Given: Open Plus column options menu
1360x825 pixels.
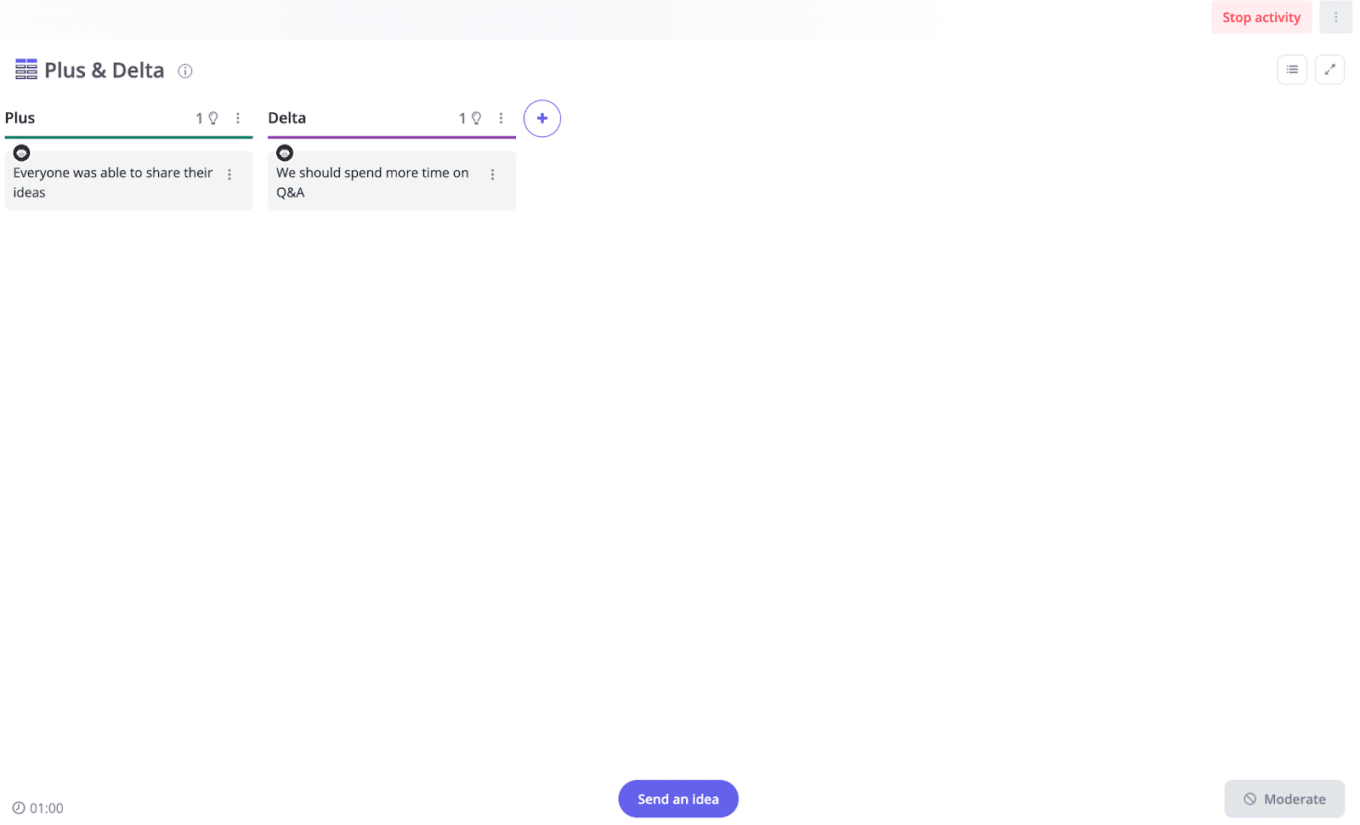Looking at the screenshot, I should point(238,118).
